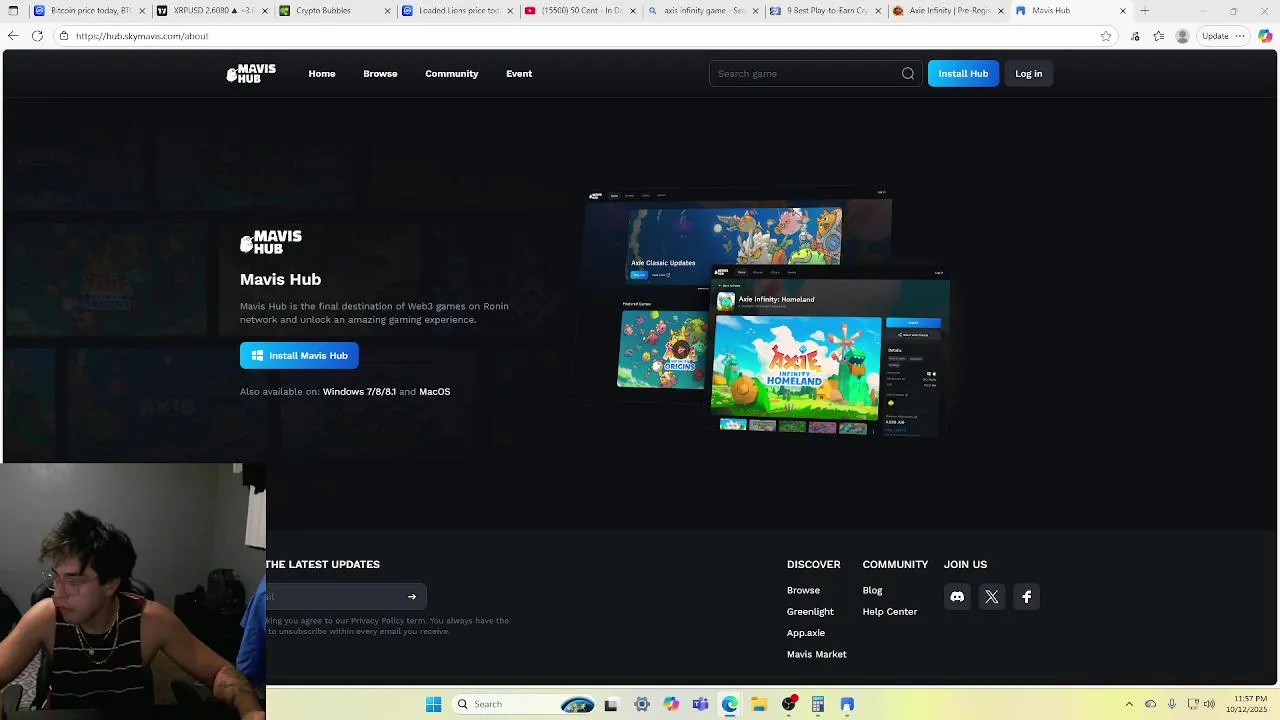This screenshot has height=720, width=1280.
Task: Click the Axie Origins preview thumbnail
Action: pyautogui.click(x=663, y=348)
